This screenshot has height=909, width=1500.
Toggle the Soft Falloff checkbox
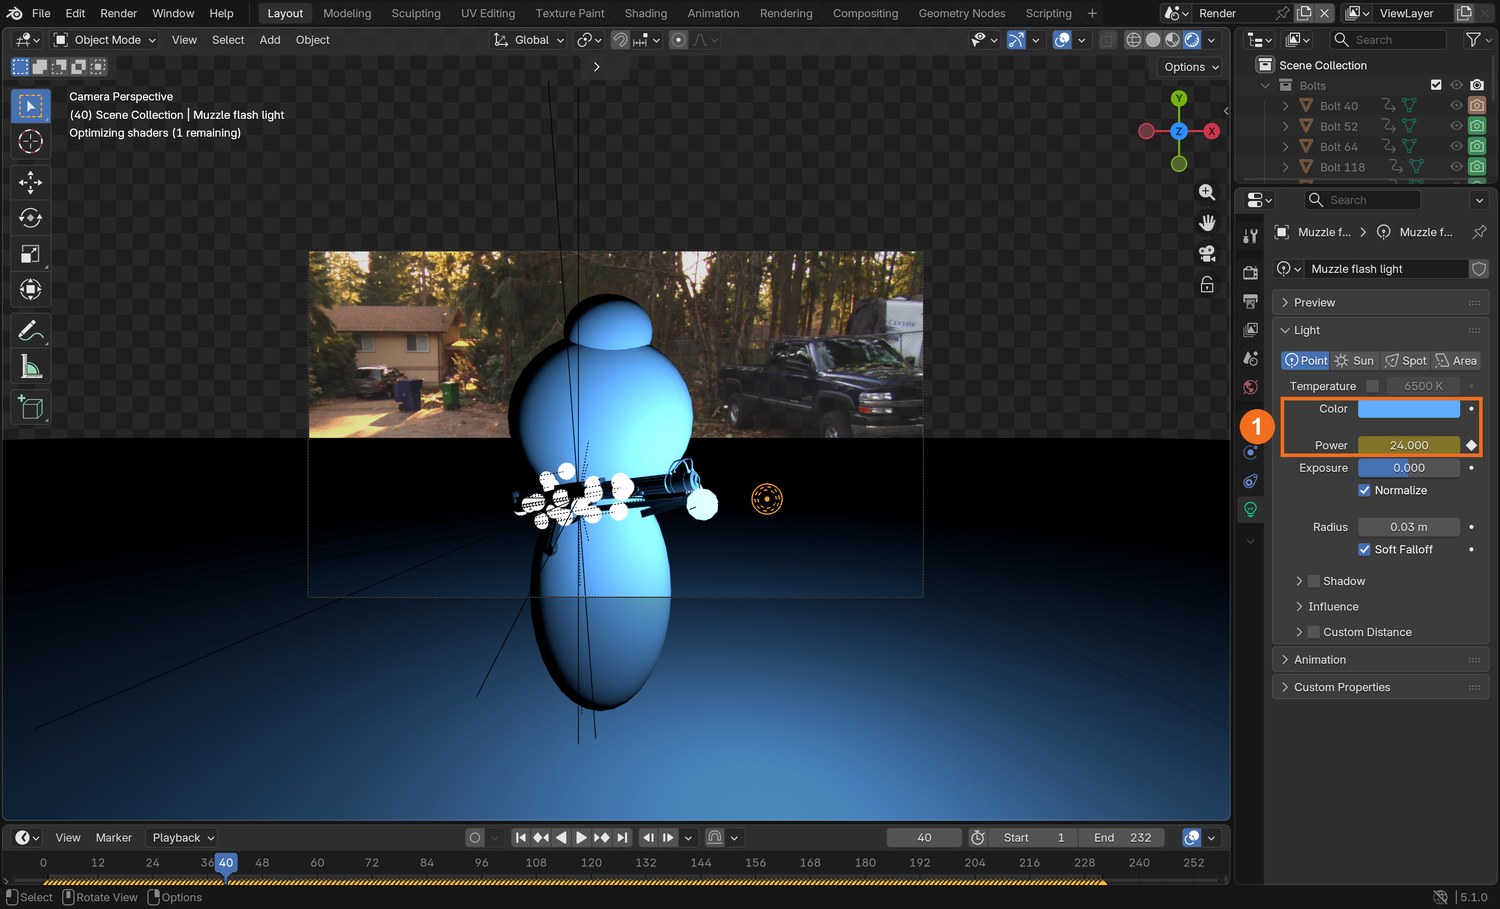(x=1364, y=549)
